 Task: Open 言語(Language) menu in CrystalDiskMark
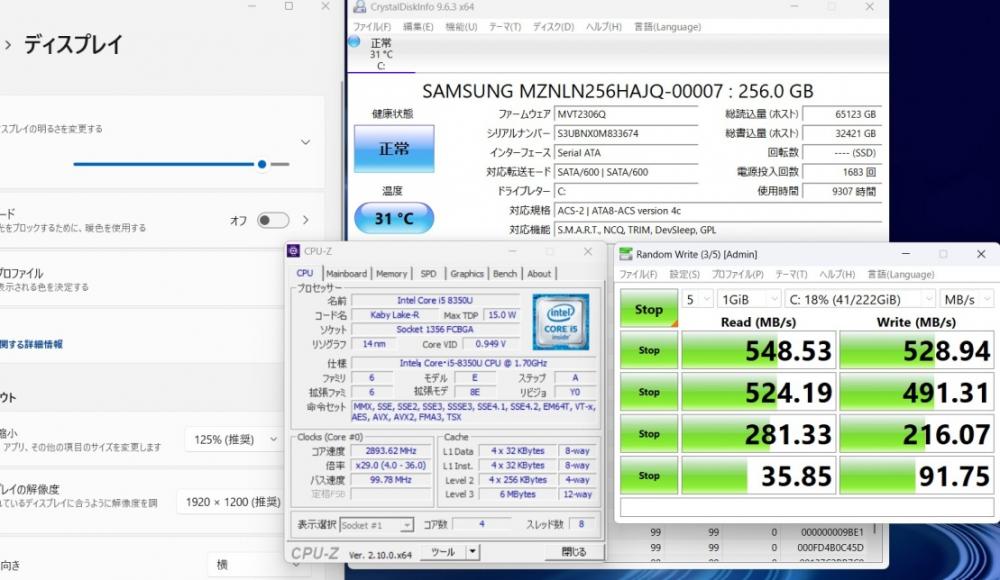pyautogui.click(x=901, y=274)
